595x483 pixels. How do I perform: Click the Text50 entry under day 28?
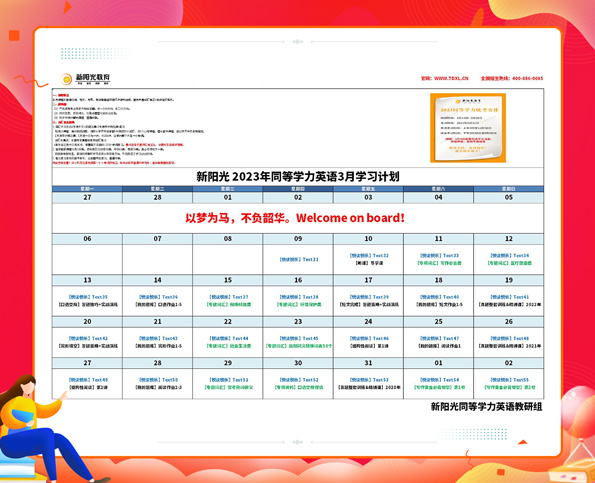[x=158, y=380]
